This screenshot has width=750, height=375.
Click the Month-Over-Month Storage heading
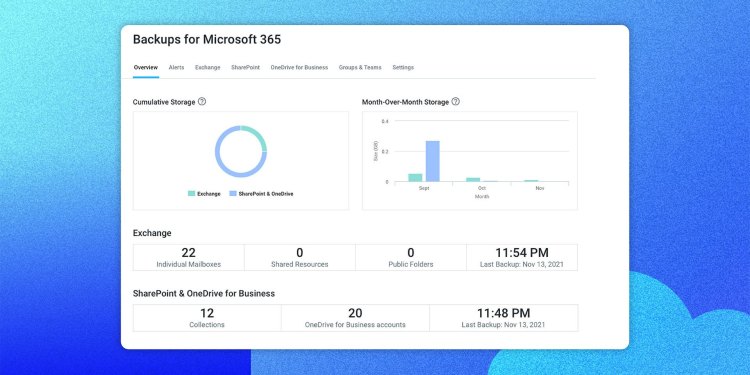click(406, 102)
